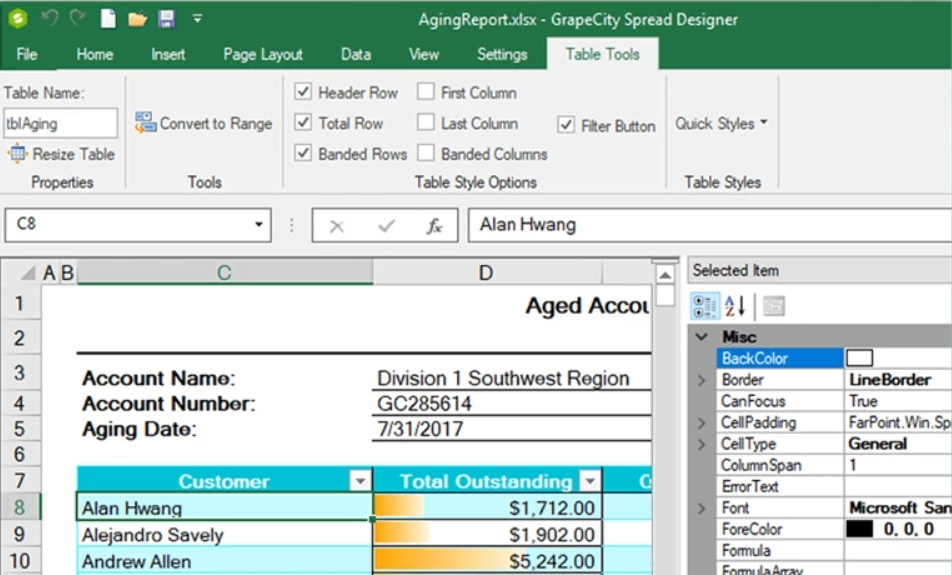Click cell containing Alejandro Savely

point(225,535)
